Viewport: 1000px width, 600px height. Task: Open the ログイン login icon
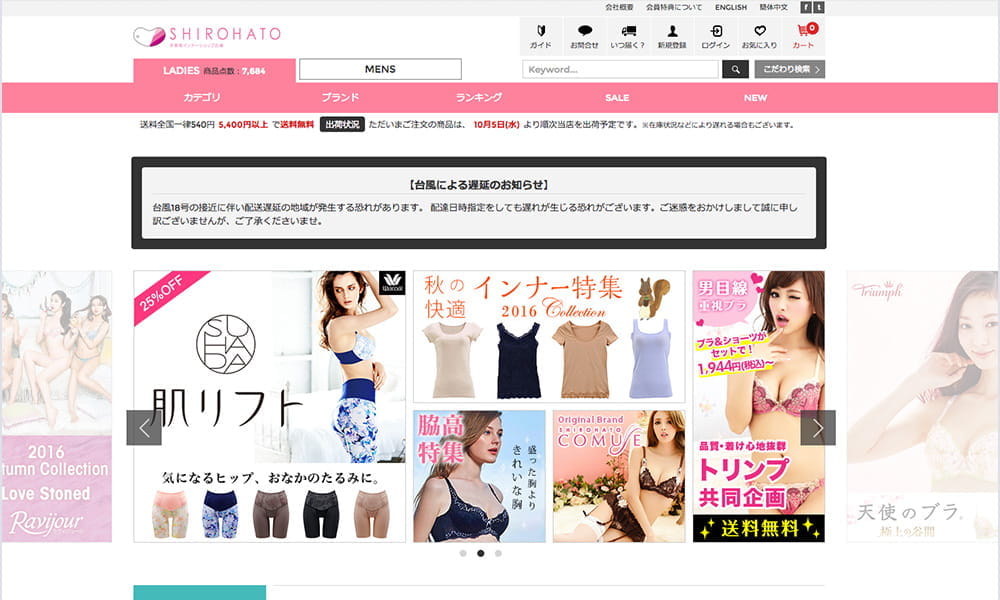pyautogui.click(x=716, y=36)
